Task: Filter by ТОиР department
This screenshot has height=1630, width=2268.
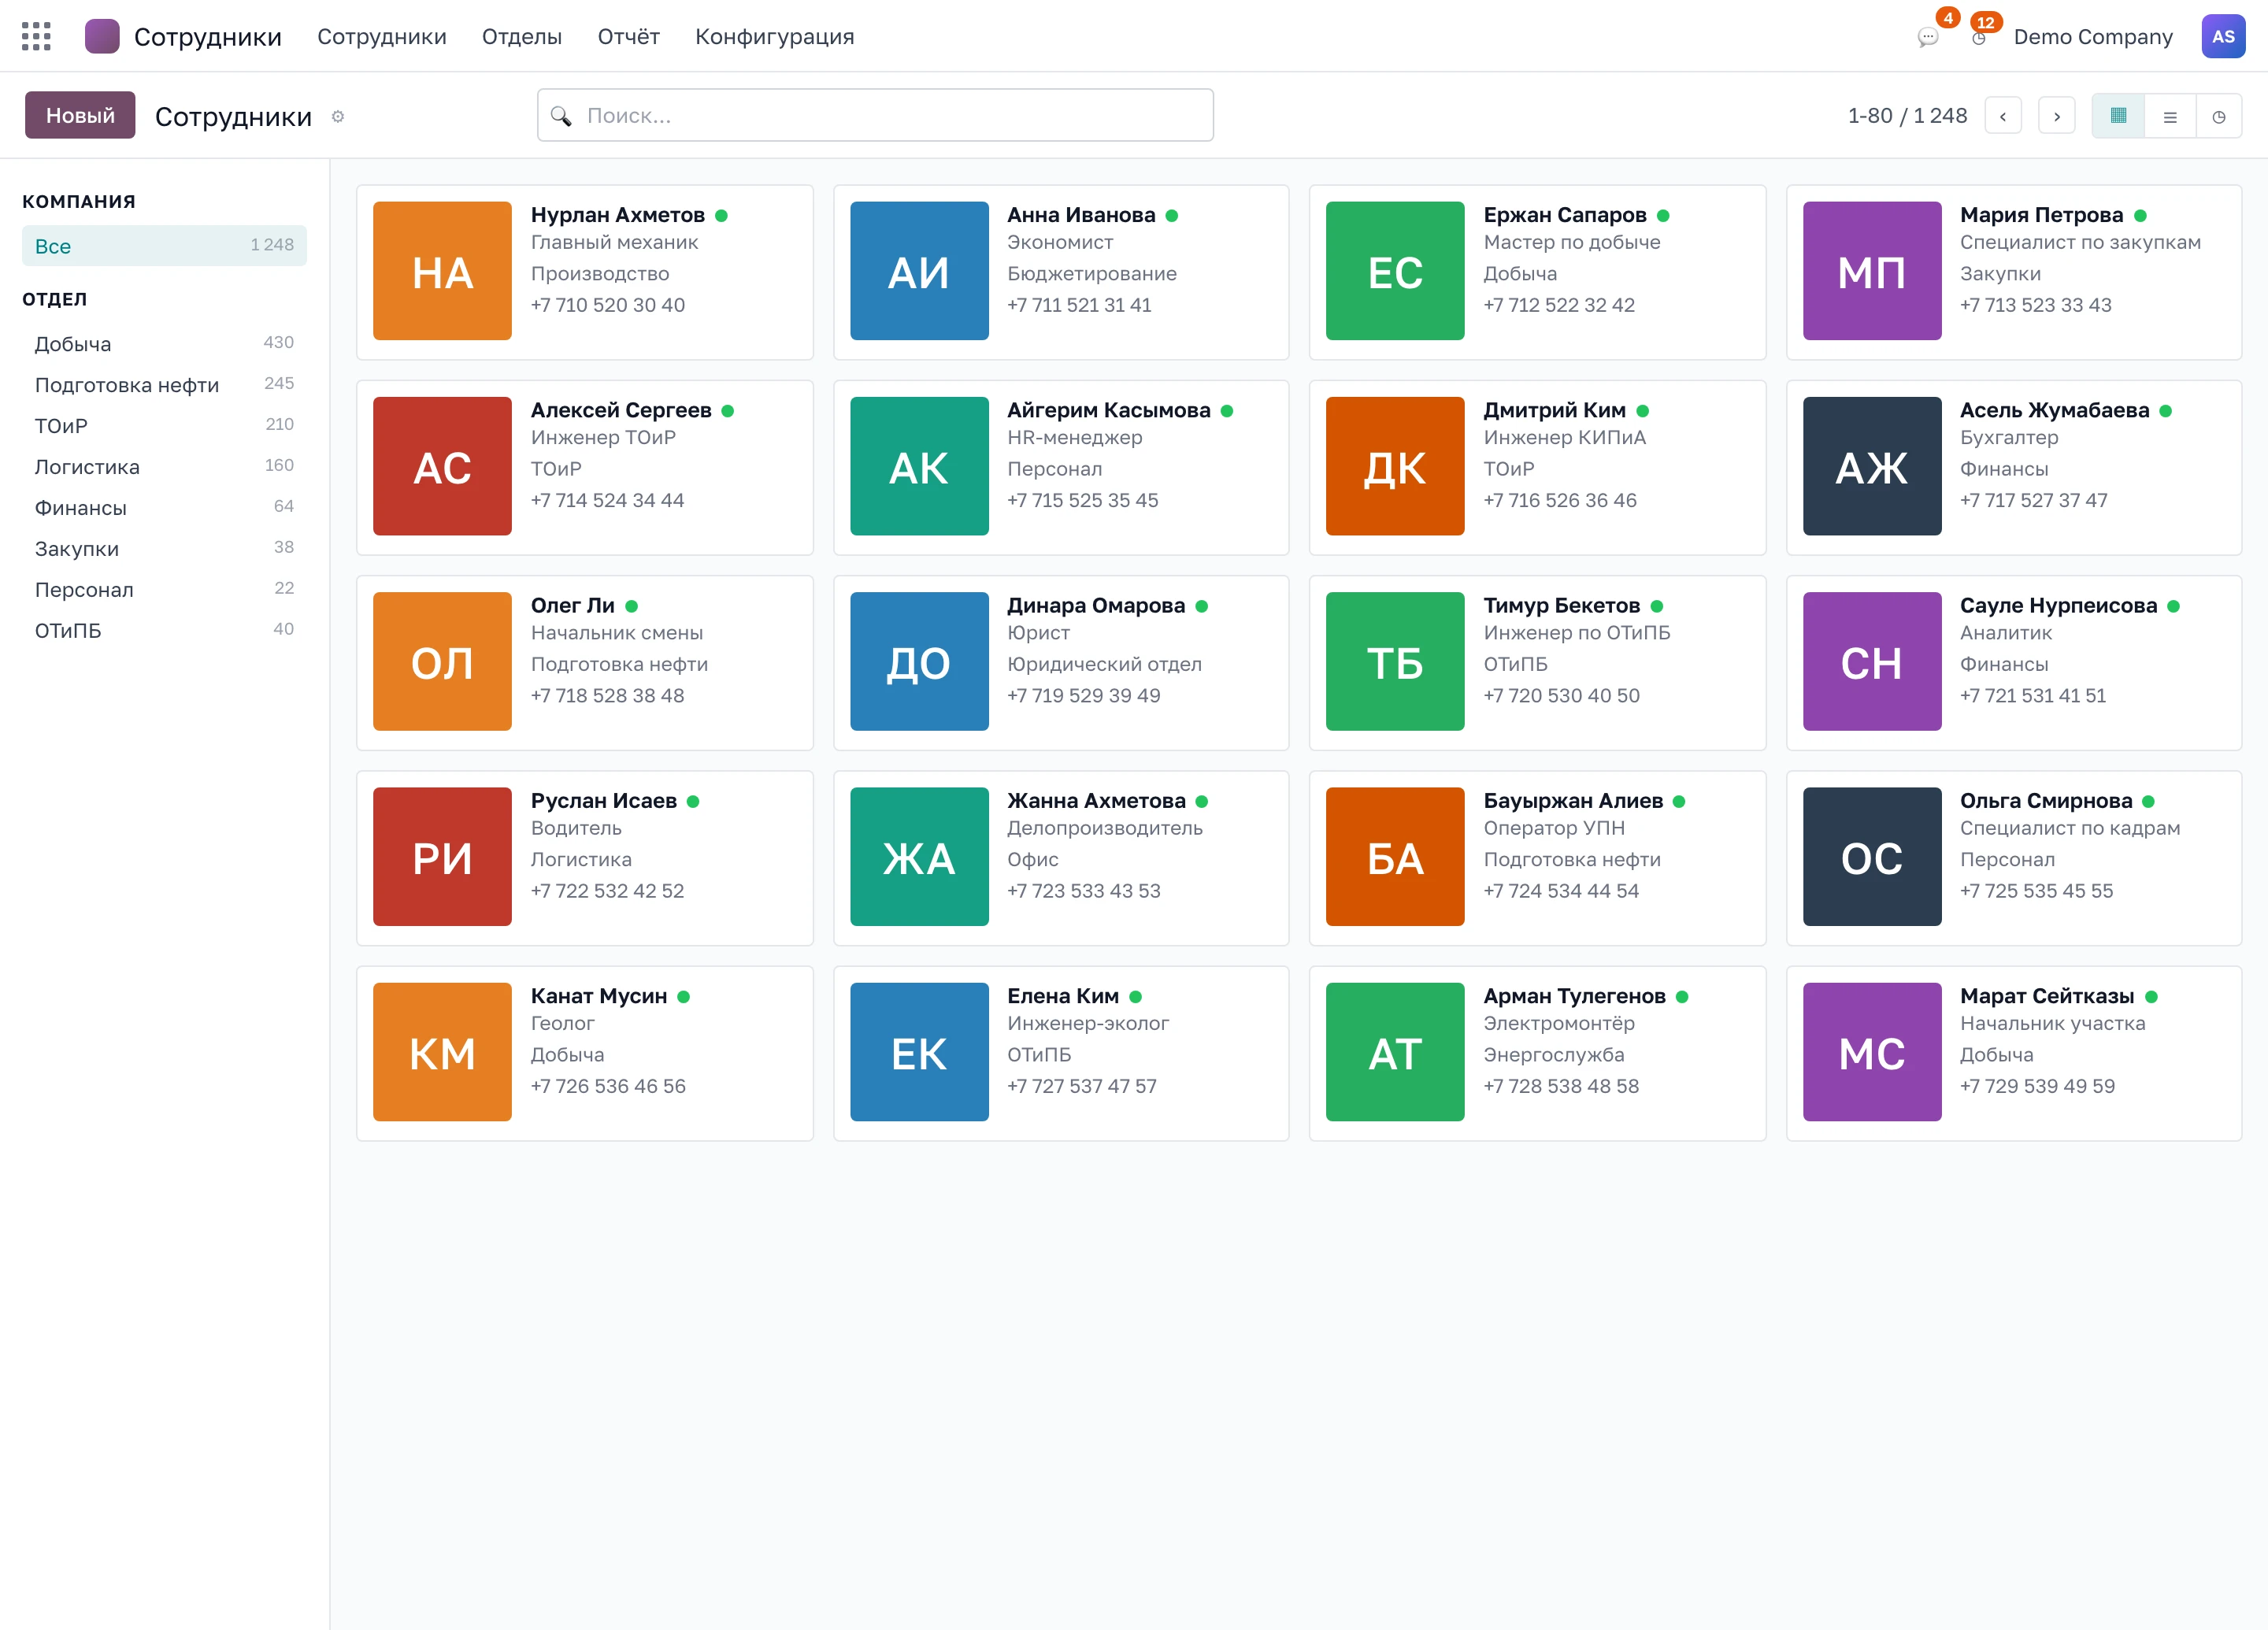Action: (164, 425)
